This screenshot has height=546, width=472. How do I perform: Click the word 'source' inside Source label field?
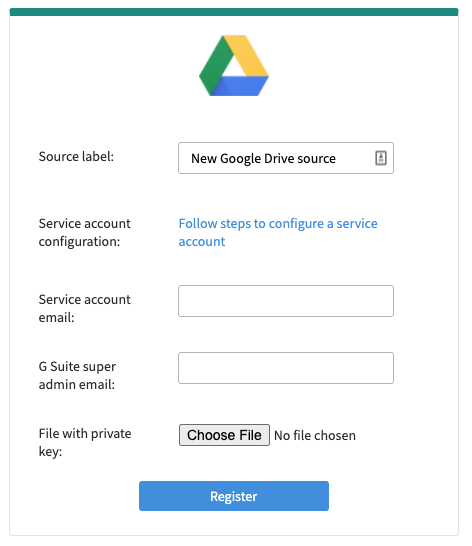[x=316, y=159]
